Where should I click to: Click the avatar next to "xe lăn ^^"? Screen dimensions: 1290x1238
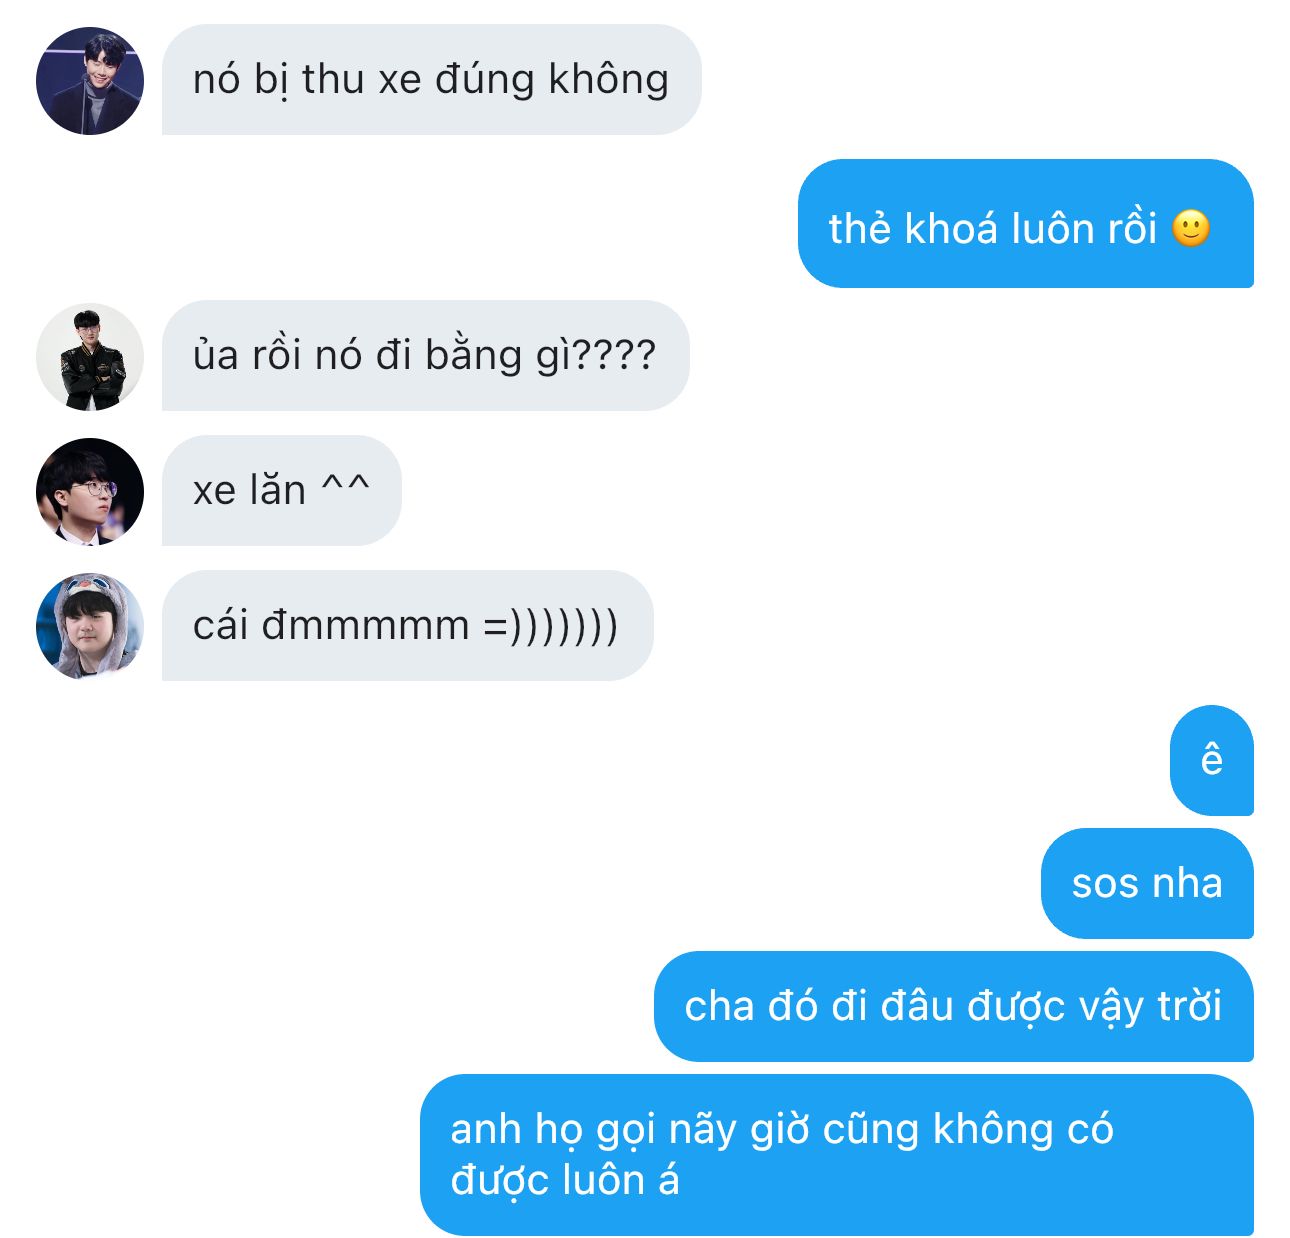pyautogui.click(x=90, y=492)
